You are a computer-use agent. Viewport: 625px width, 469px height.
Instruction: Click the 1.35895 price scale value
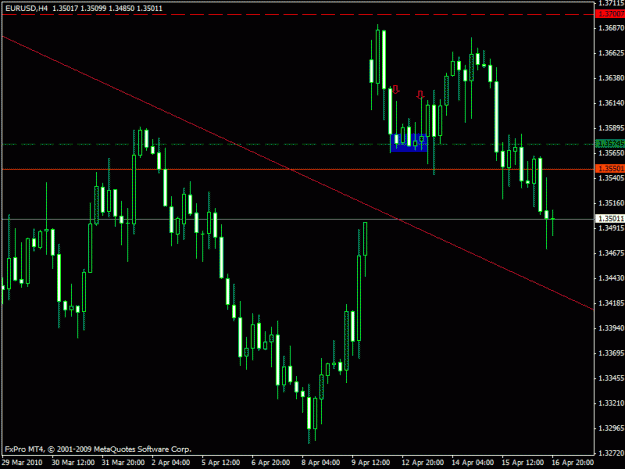(x=611, y=128)
